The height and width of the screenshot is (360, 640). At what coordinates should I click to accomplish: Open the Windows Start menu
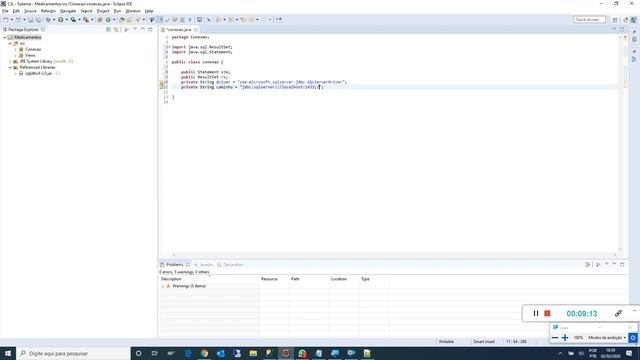8,353
